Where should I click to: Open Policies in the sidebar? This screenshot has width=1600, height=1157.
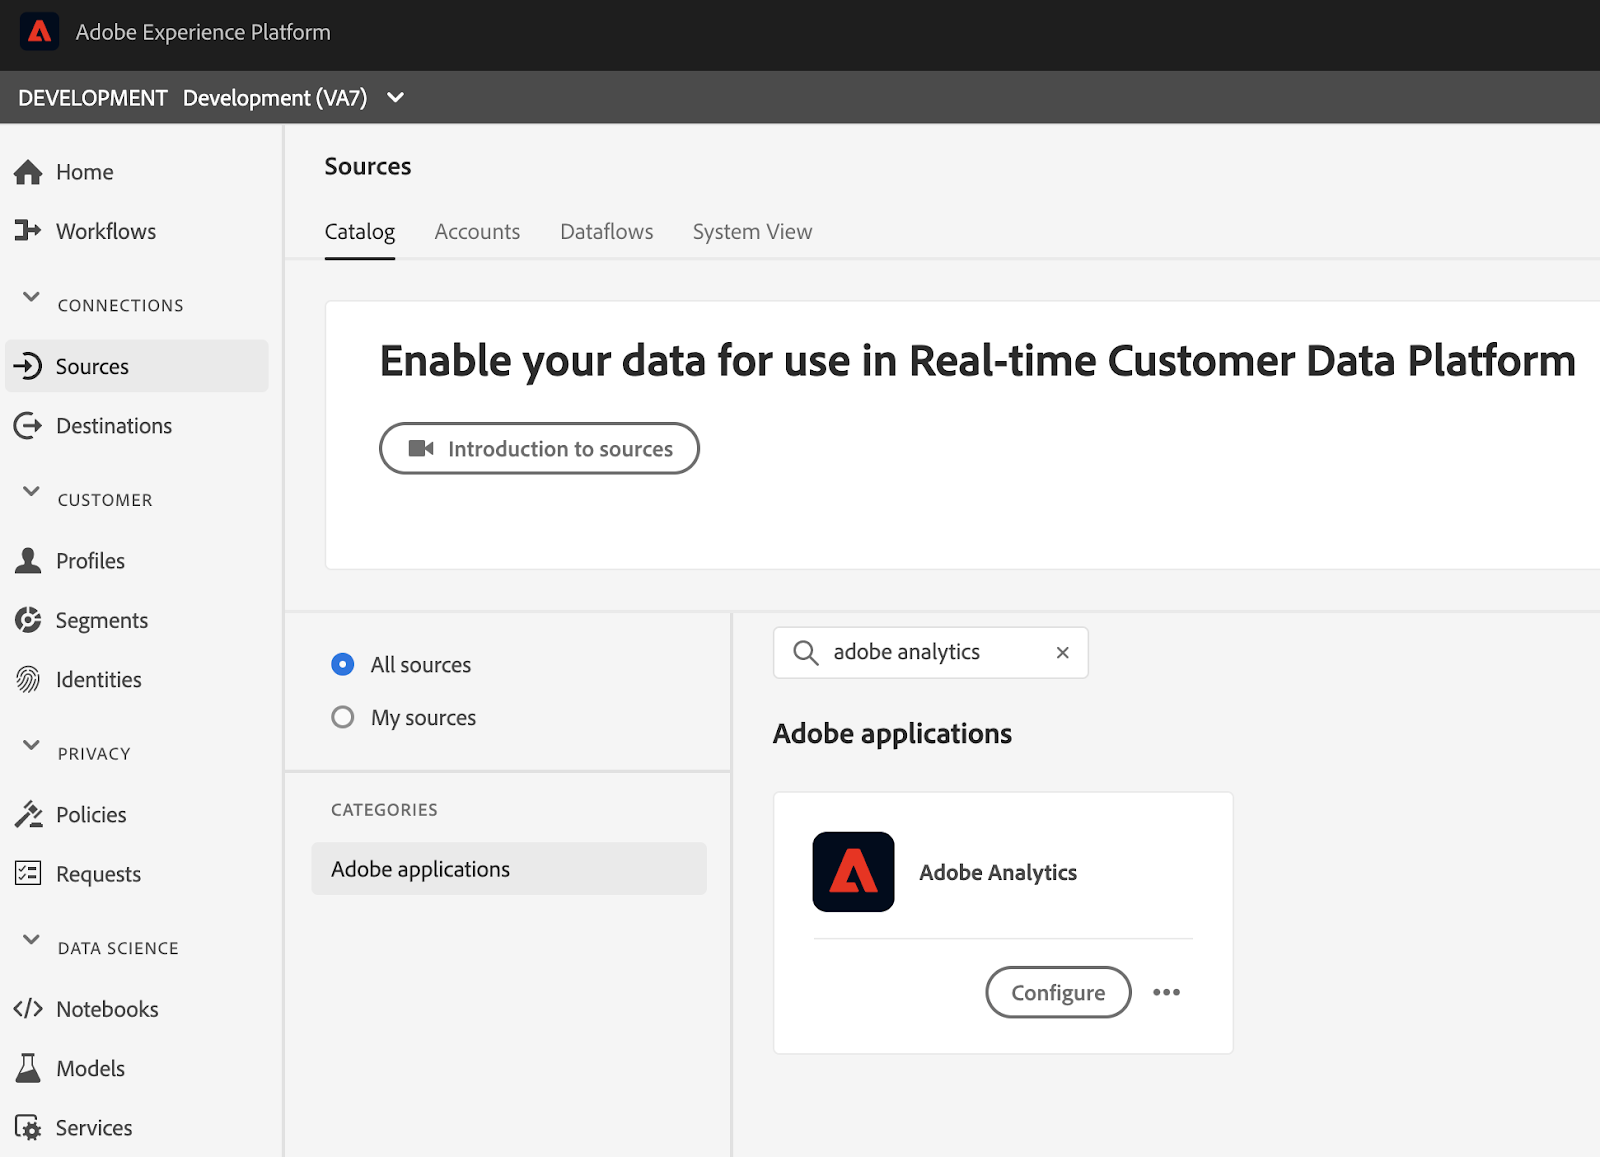click(137, 814)
